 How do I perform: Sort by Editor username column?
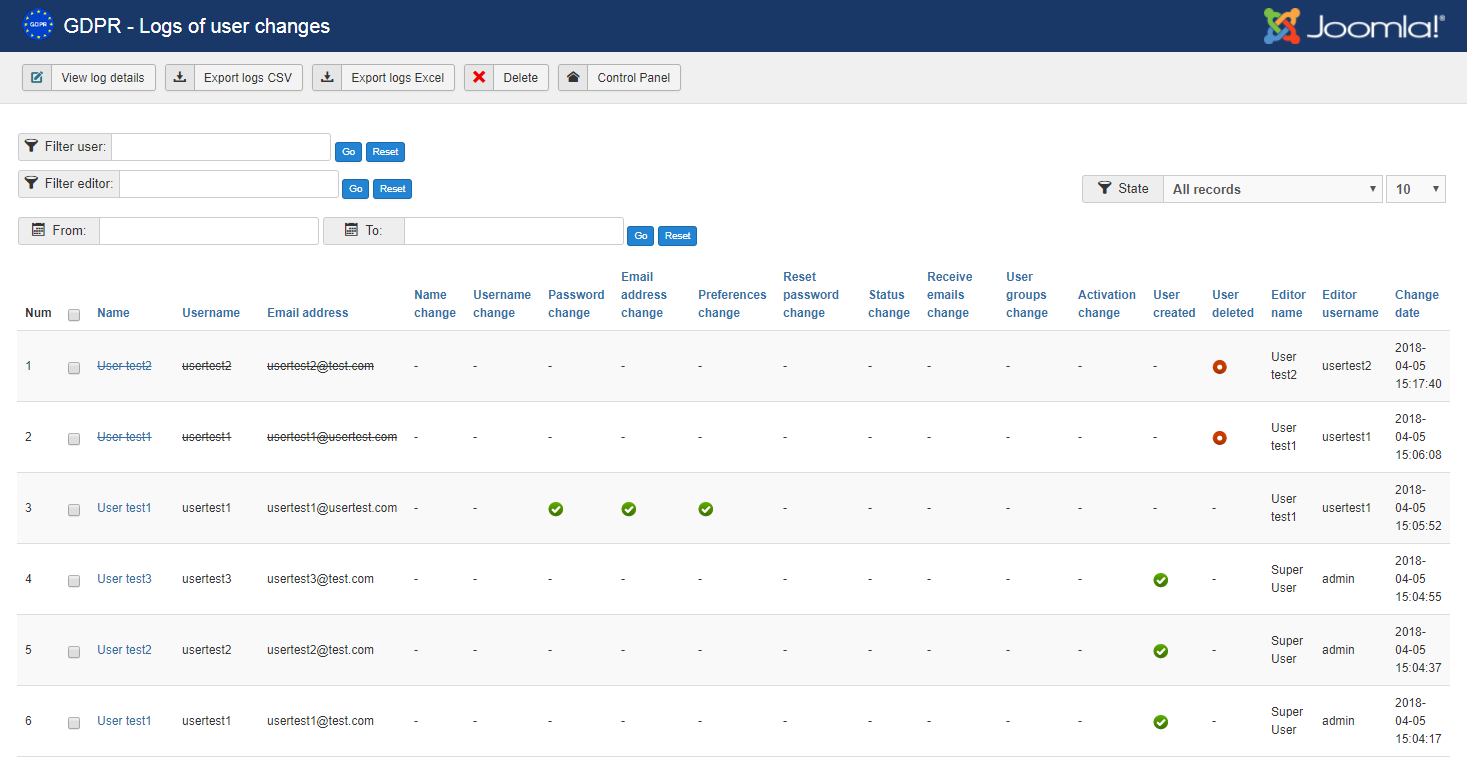[1350, 304]
